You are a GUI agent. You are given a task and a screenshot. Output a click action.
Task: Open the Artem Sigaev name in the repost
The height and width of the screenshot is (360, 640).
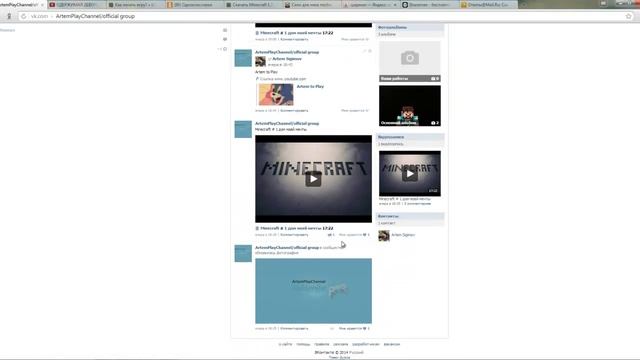pyautogui.click(x=287, y=59)
